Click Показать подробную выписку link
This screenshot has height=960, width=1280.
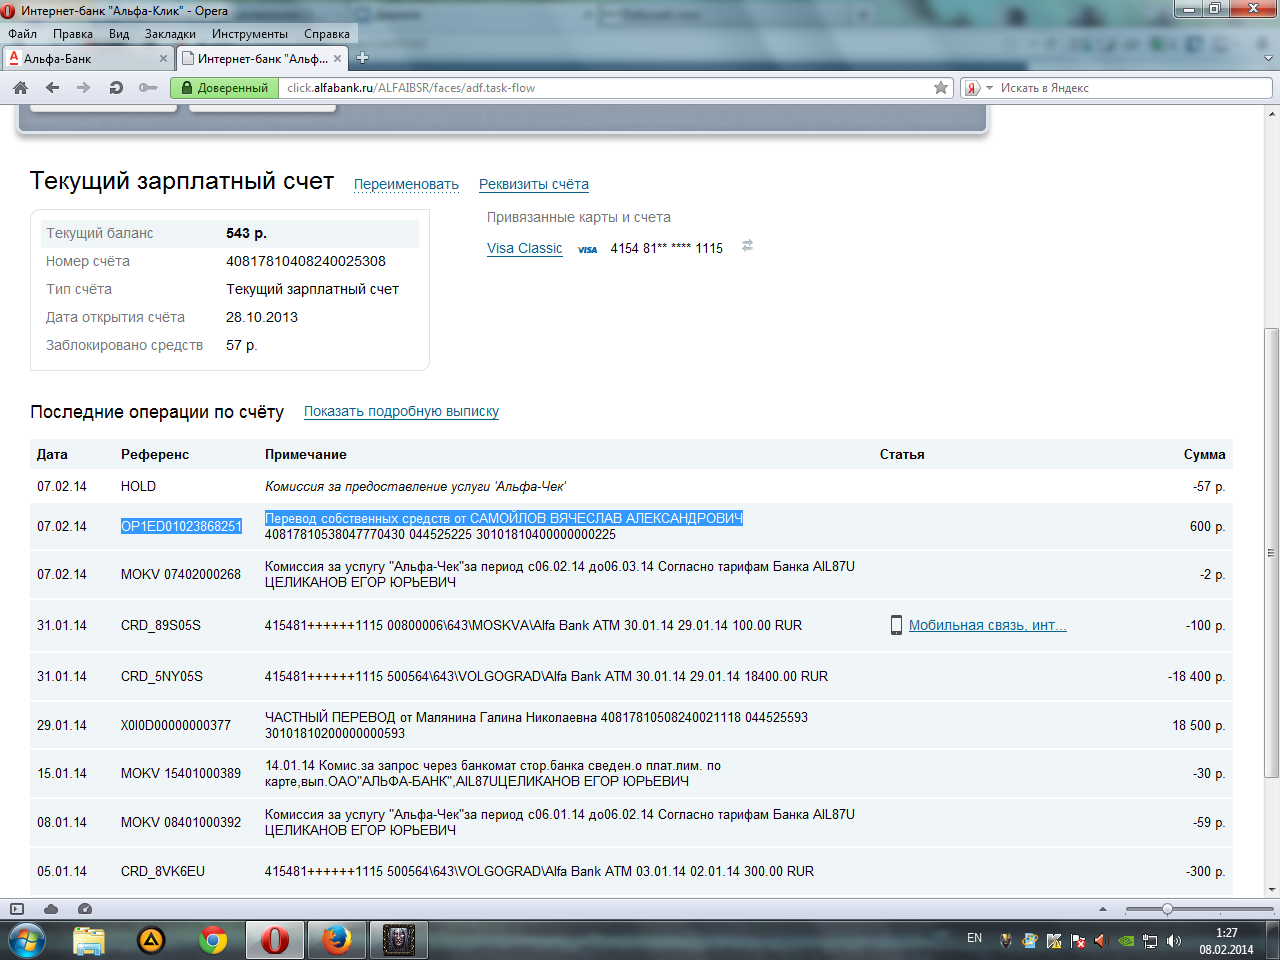(401, 411)
